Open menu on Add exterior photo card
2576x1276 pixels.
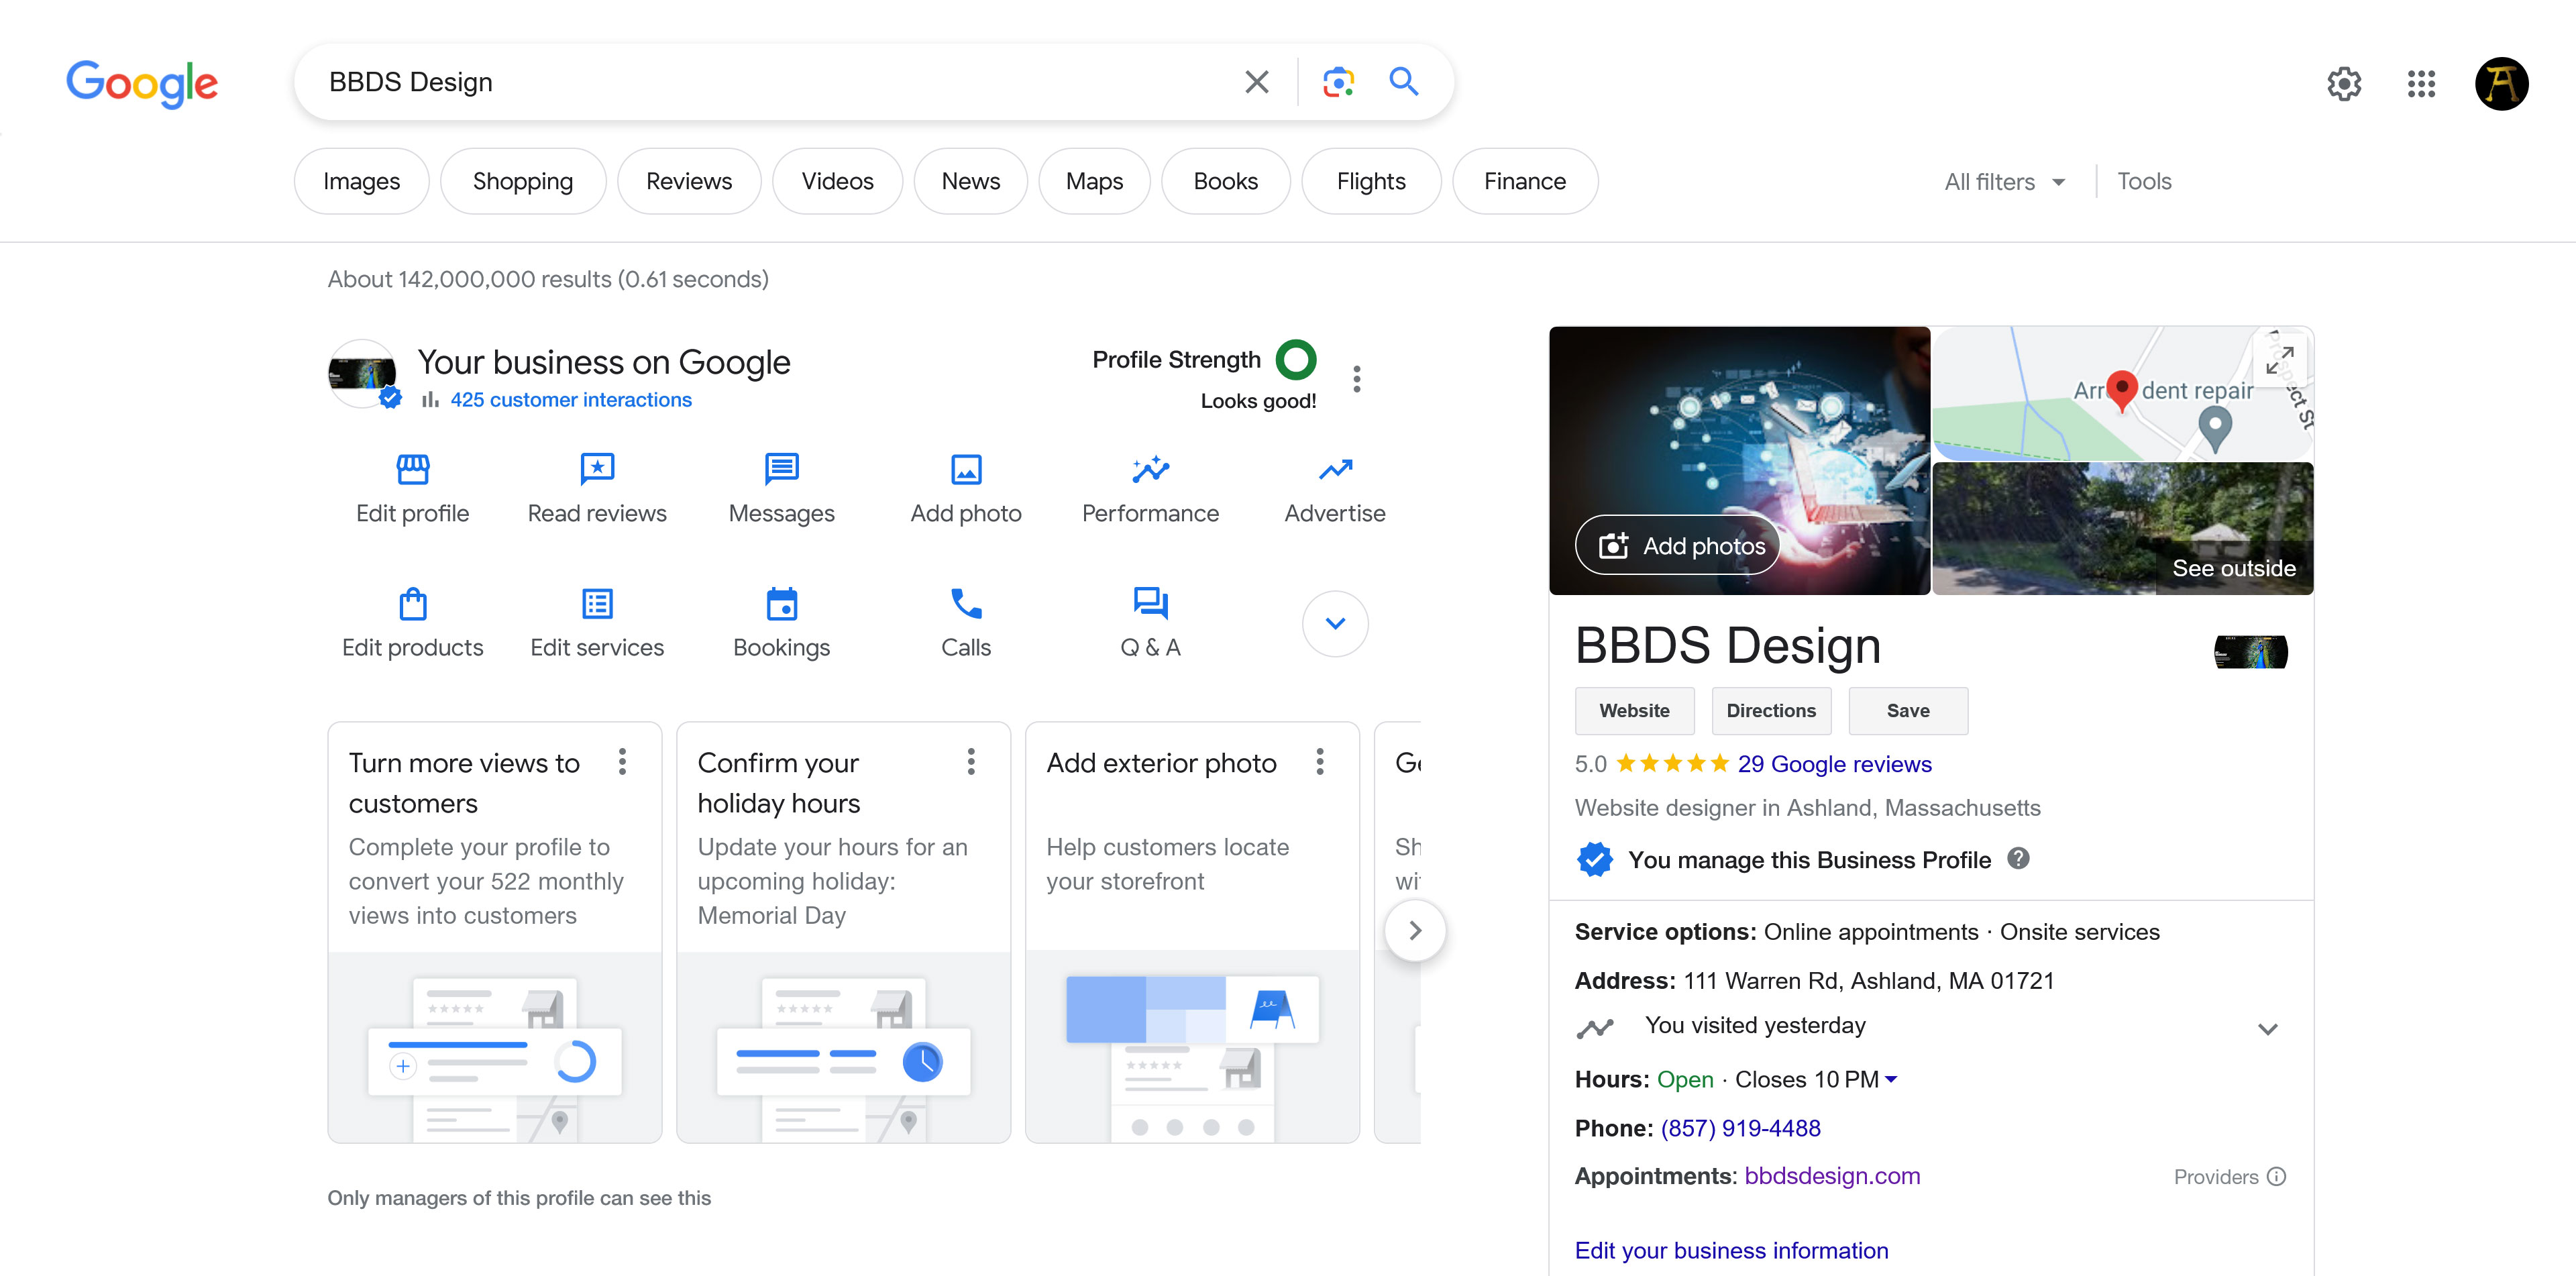pos(1320,762)
